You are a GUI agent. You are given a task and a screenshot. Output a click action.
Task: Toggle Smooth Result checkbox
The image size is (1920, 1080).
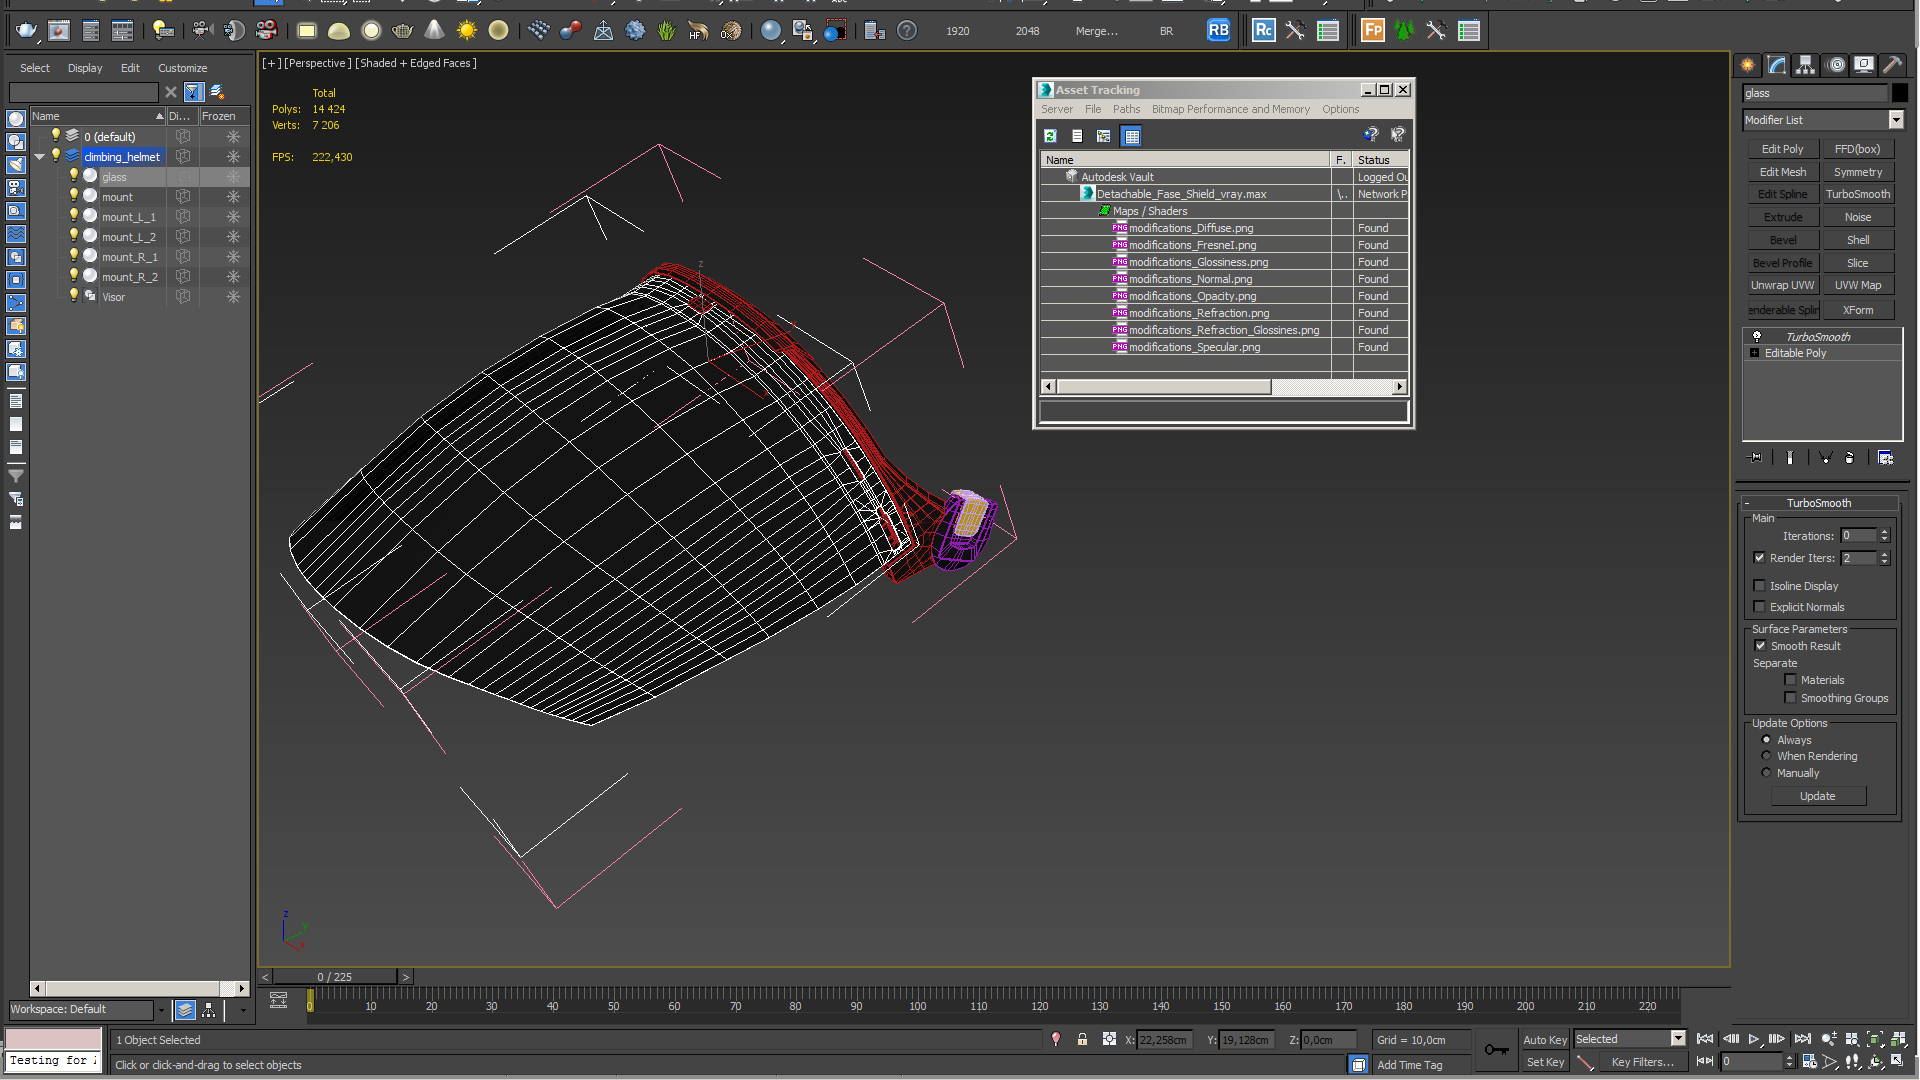pyautogui.click(x=1760, y=646)
